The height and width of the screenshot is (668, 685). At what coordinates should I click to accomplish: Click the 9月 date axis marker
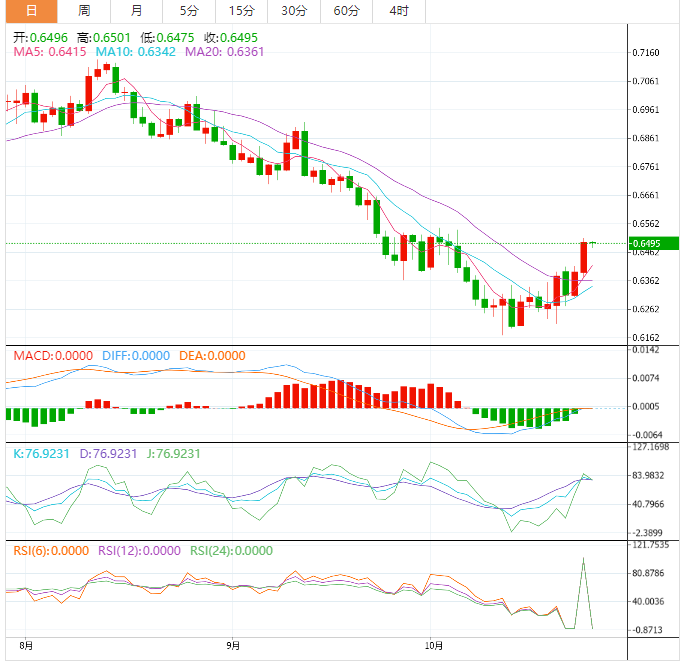233,645
